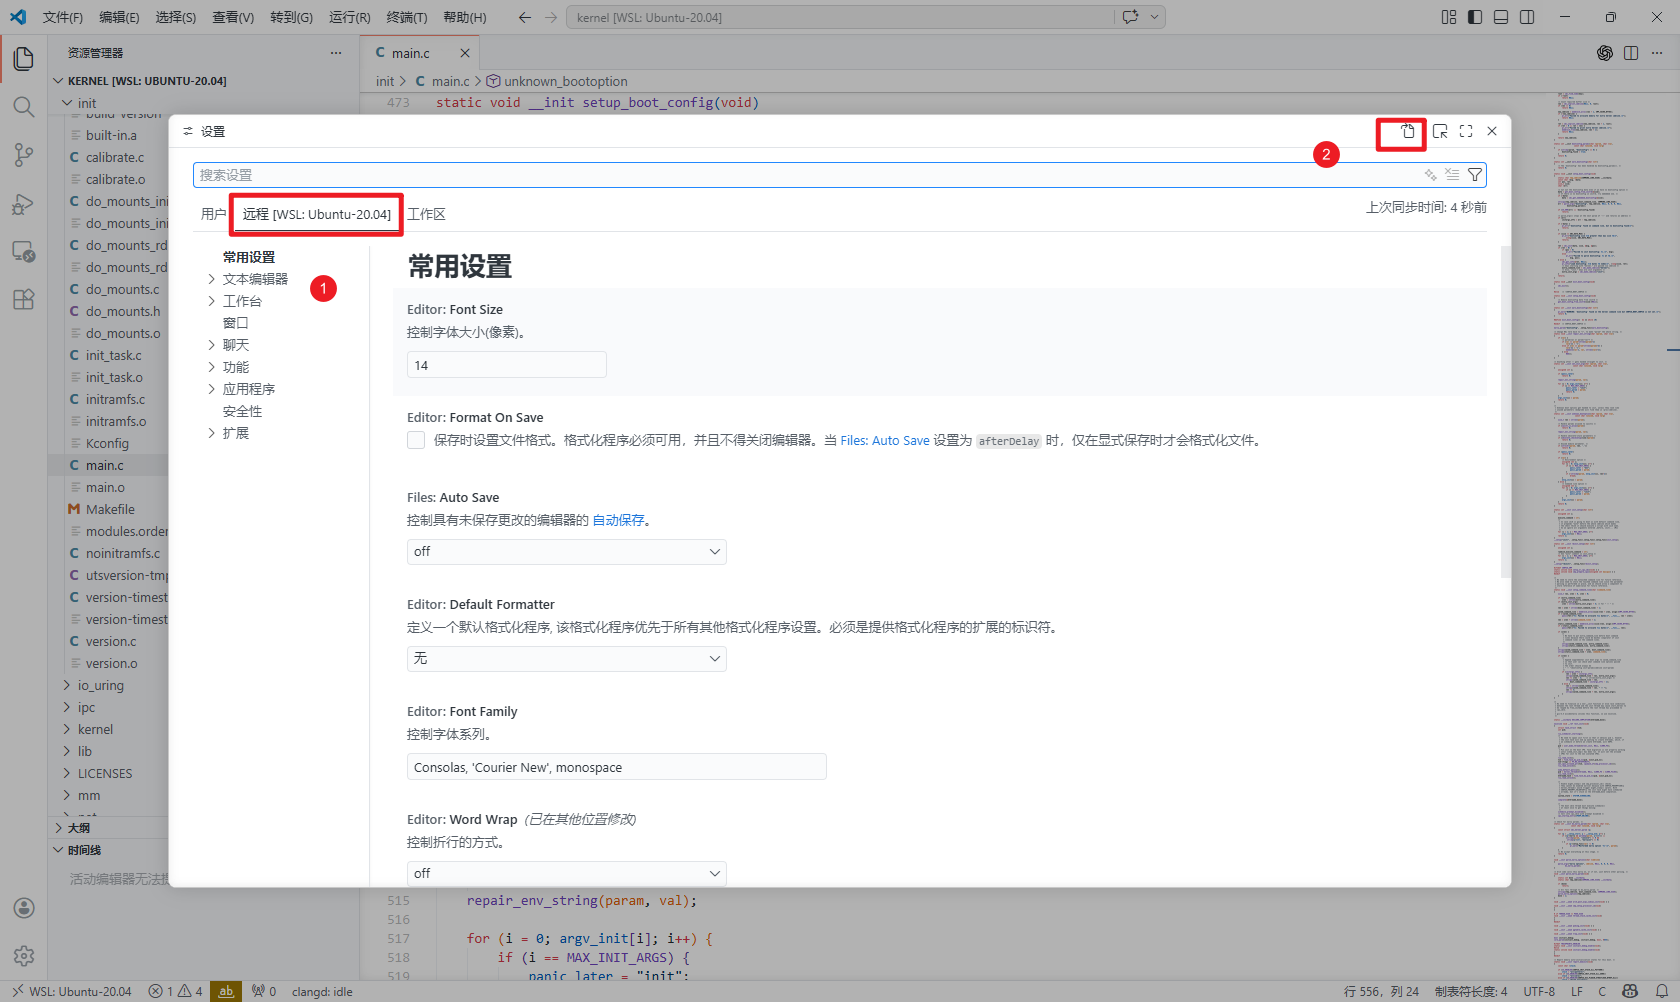The height and width of the screenshot is (1002, 1680).
Task: Go back with navigation arrow
Action: click(525, 17)
